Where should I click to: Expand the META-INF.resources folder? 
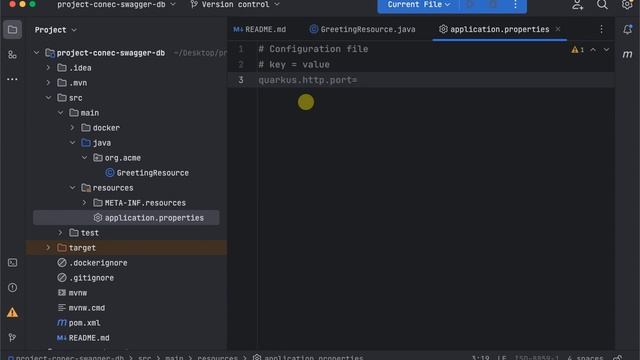84,203
